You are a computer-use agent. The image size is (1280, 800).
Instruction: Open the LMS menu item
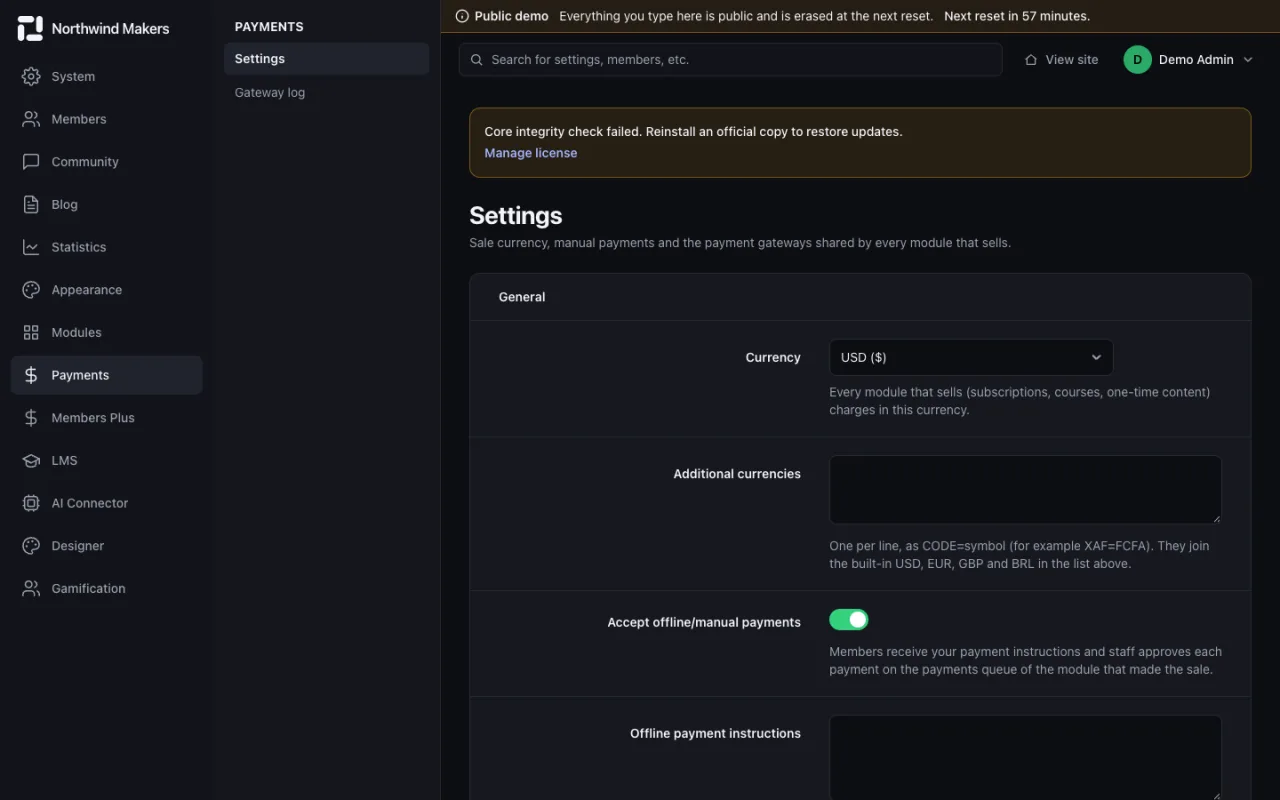(x=106, y=460)
